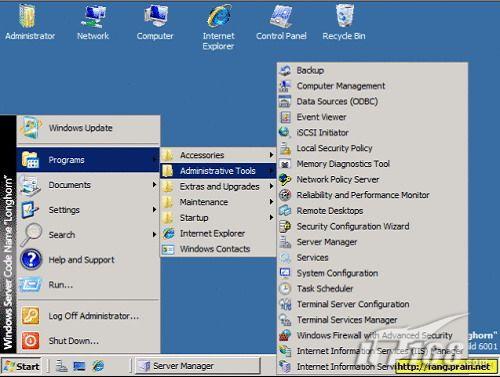Open Windows Update from Start menu
The height and width of the screenshot is (377, 500).
click(x=88, y=128)
